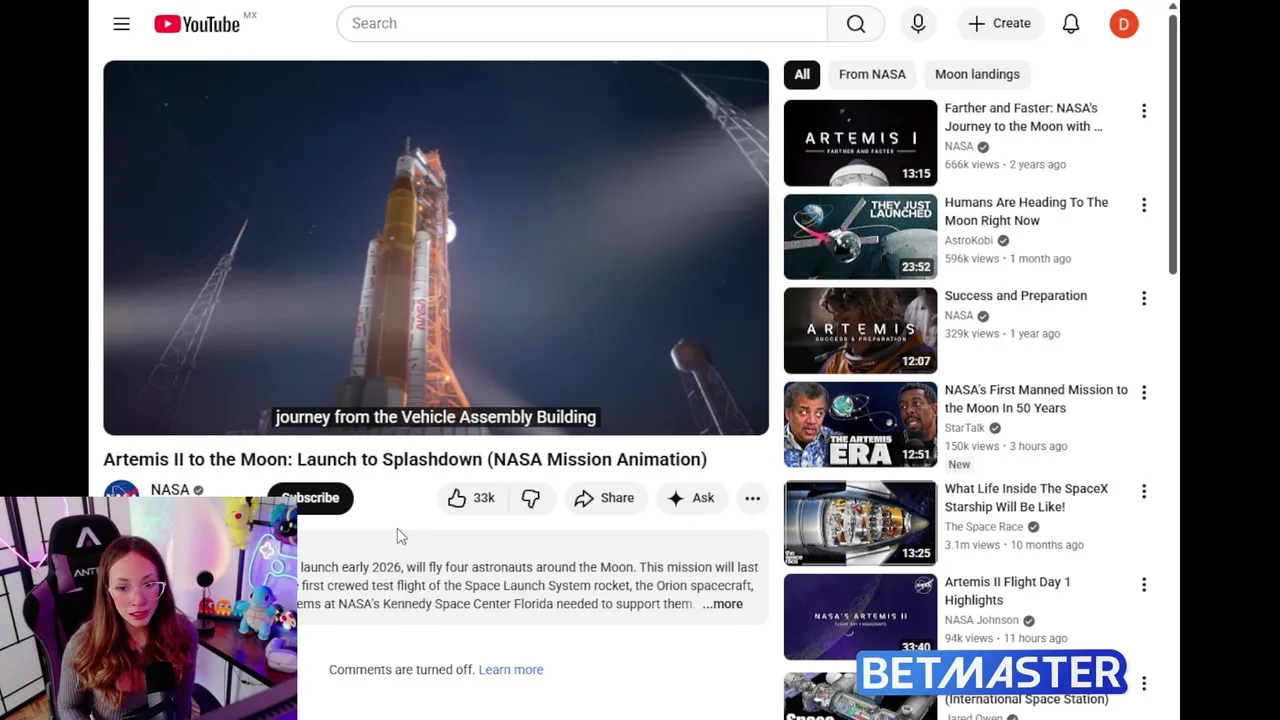This screenshot has width=1280, height=720.
Task: Click The Space Race channel name
Action: pyautogui.click(x=984, y=527)
